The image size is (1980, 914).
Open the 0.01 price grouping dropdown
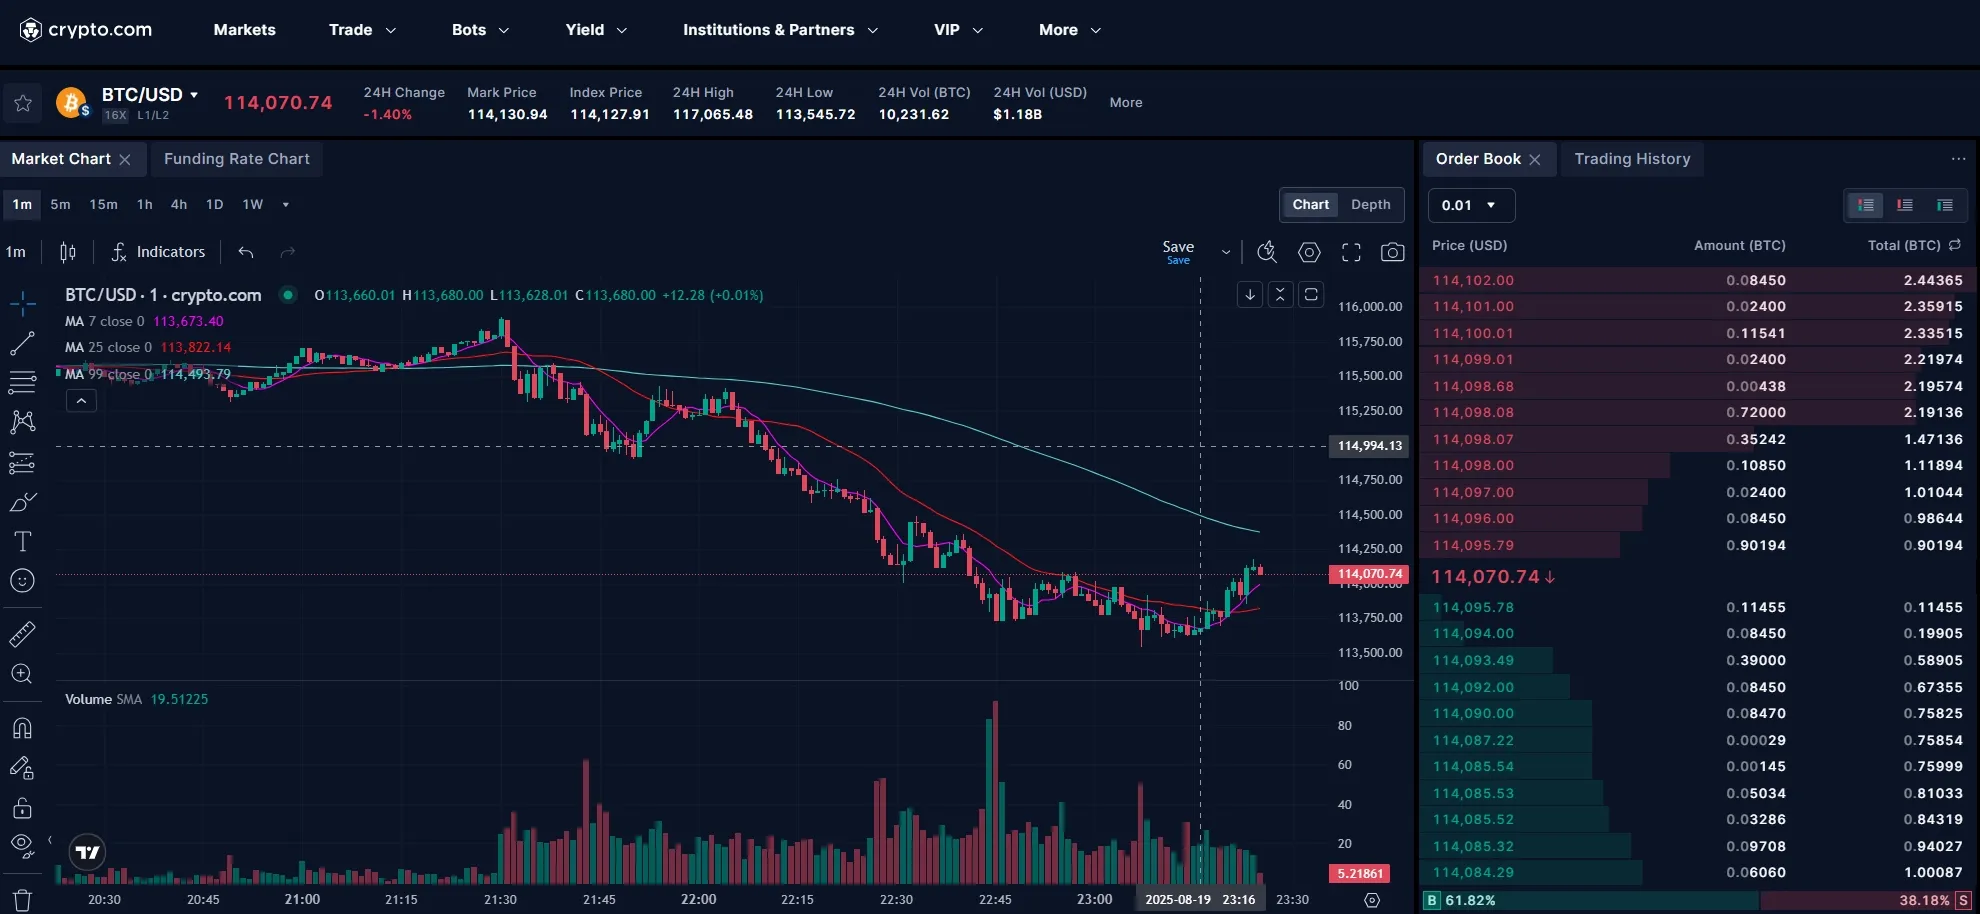tap(1470, 205)
